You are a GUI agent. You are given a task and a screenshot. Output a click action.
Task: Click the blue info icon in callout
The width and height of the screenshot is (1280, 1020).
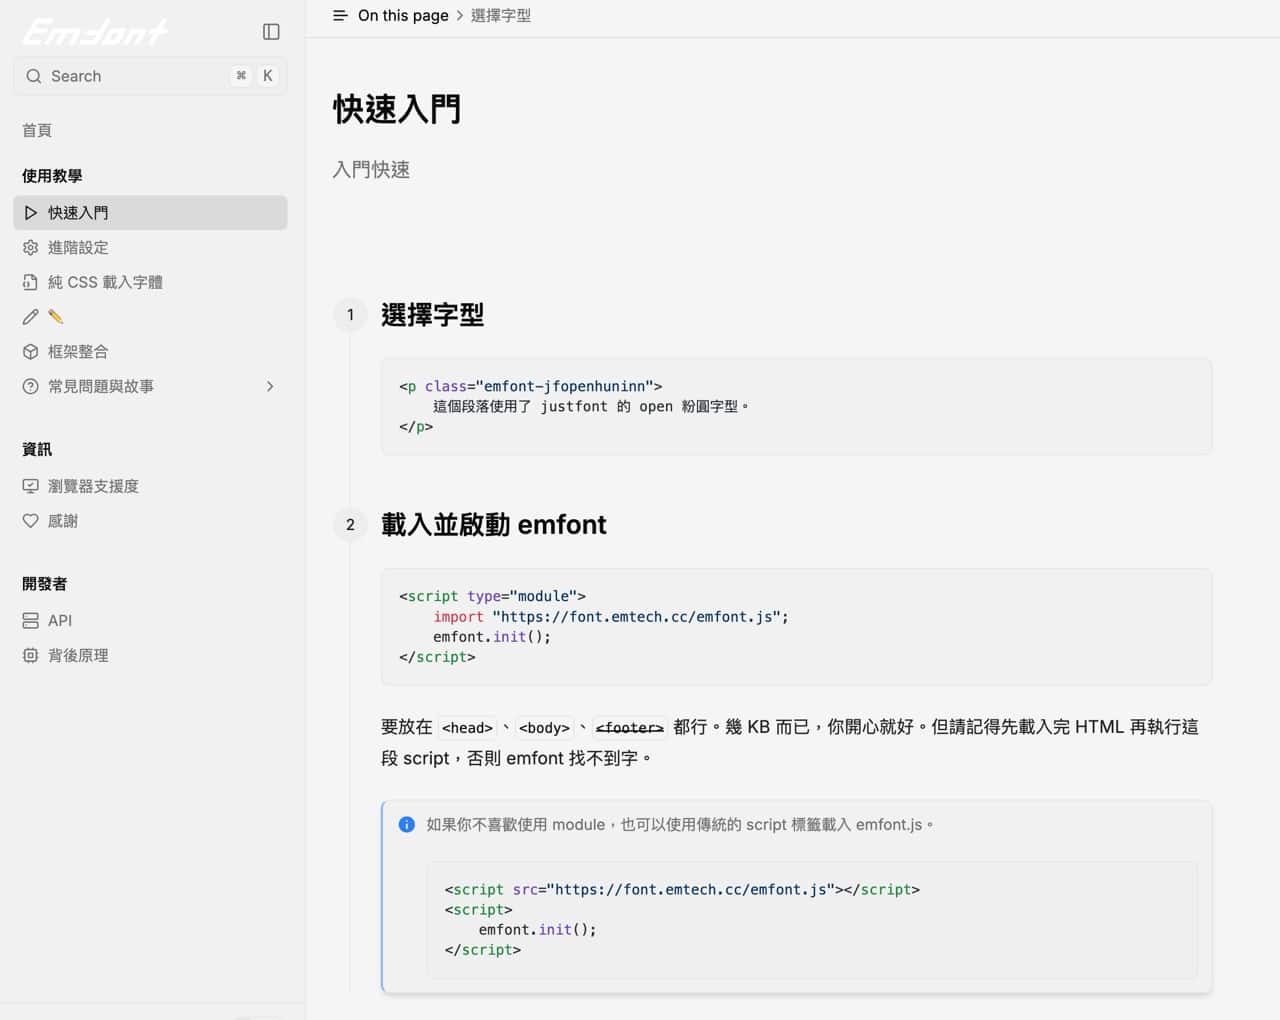point(407,825)
